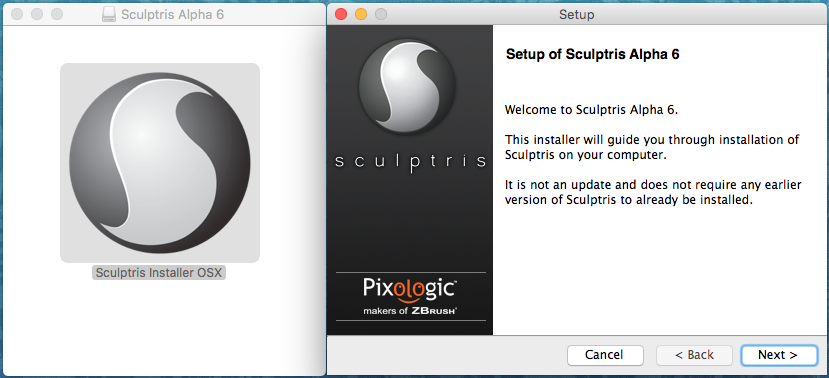Click the Pixologic logo in the sidebar
This screenshot has width=829, height=378.
410,288
